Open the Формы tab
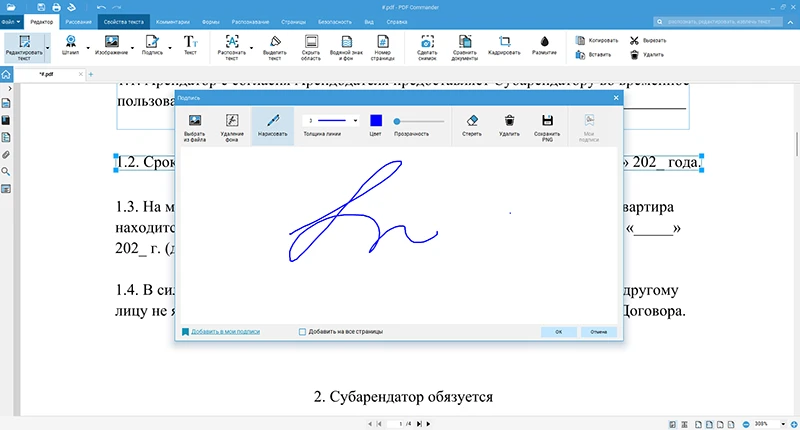 click(211, 22)
